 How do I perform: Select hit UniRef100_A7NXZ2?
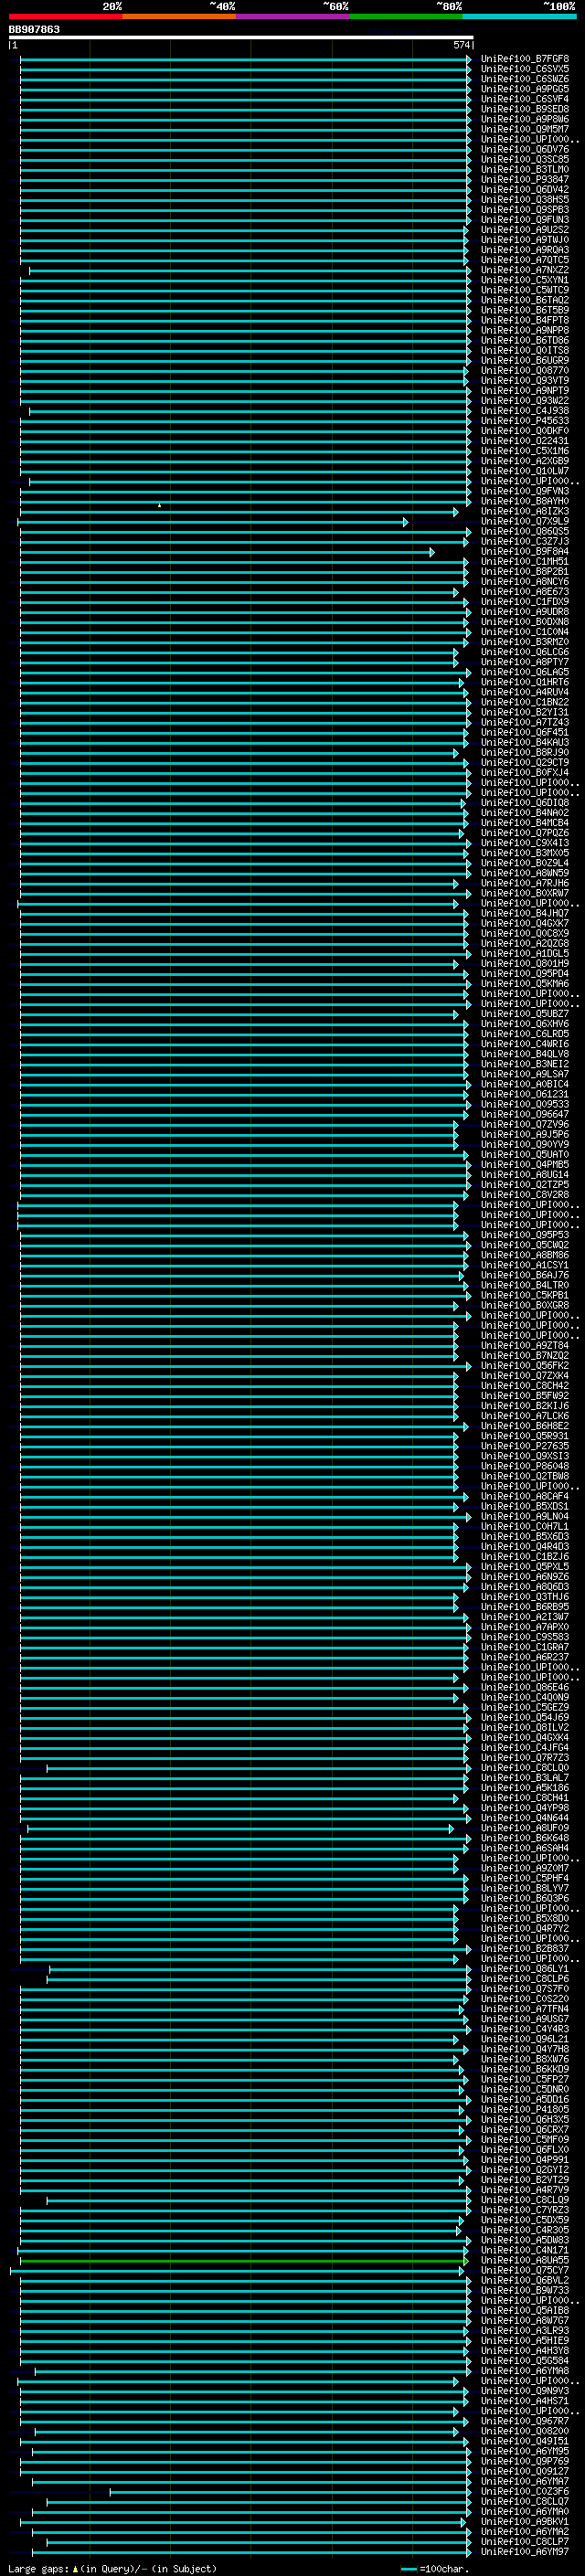coord(525,270)
